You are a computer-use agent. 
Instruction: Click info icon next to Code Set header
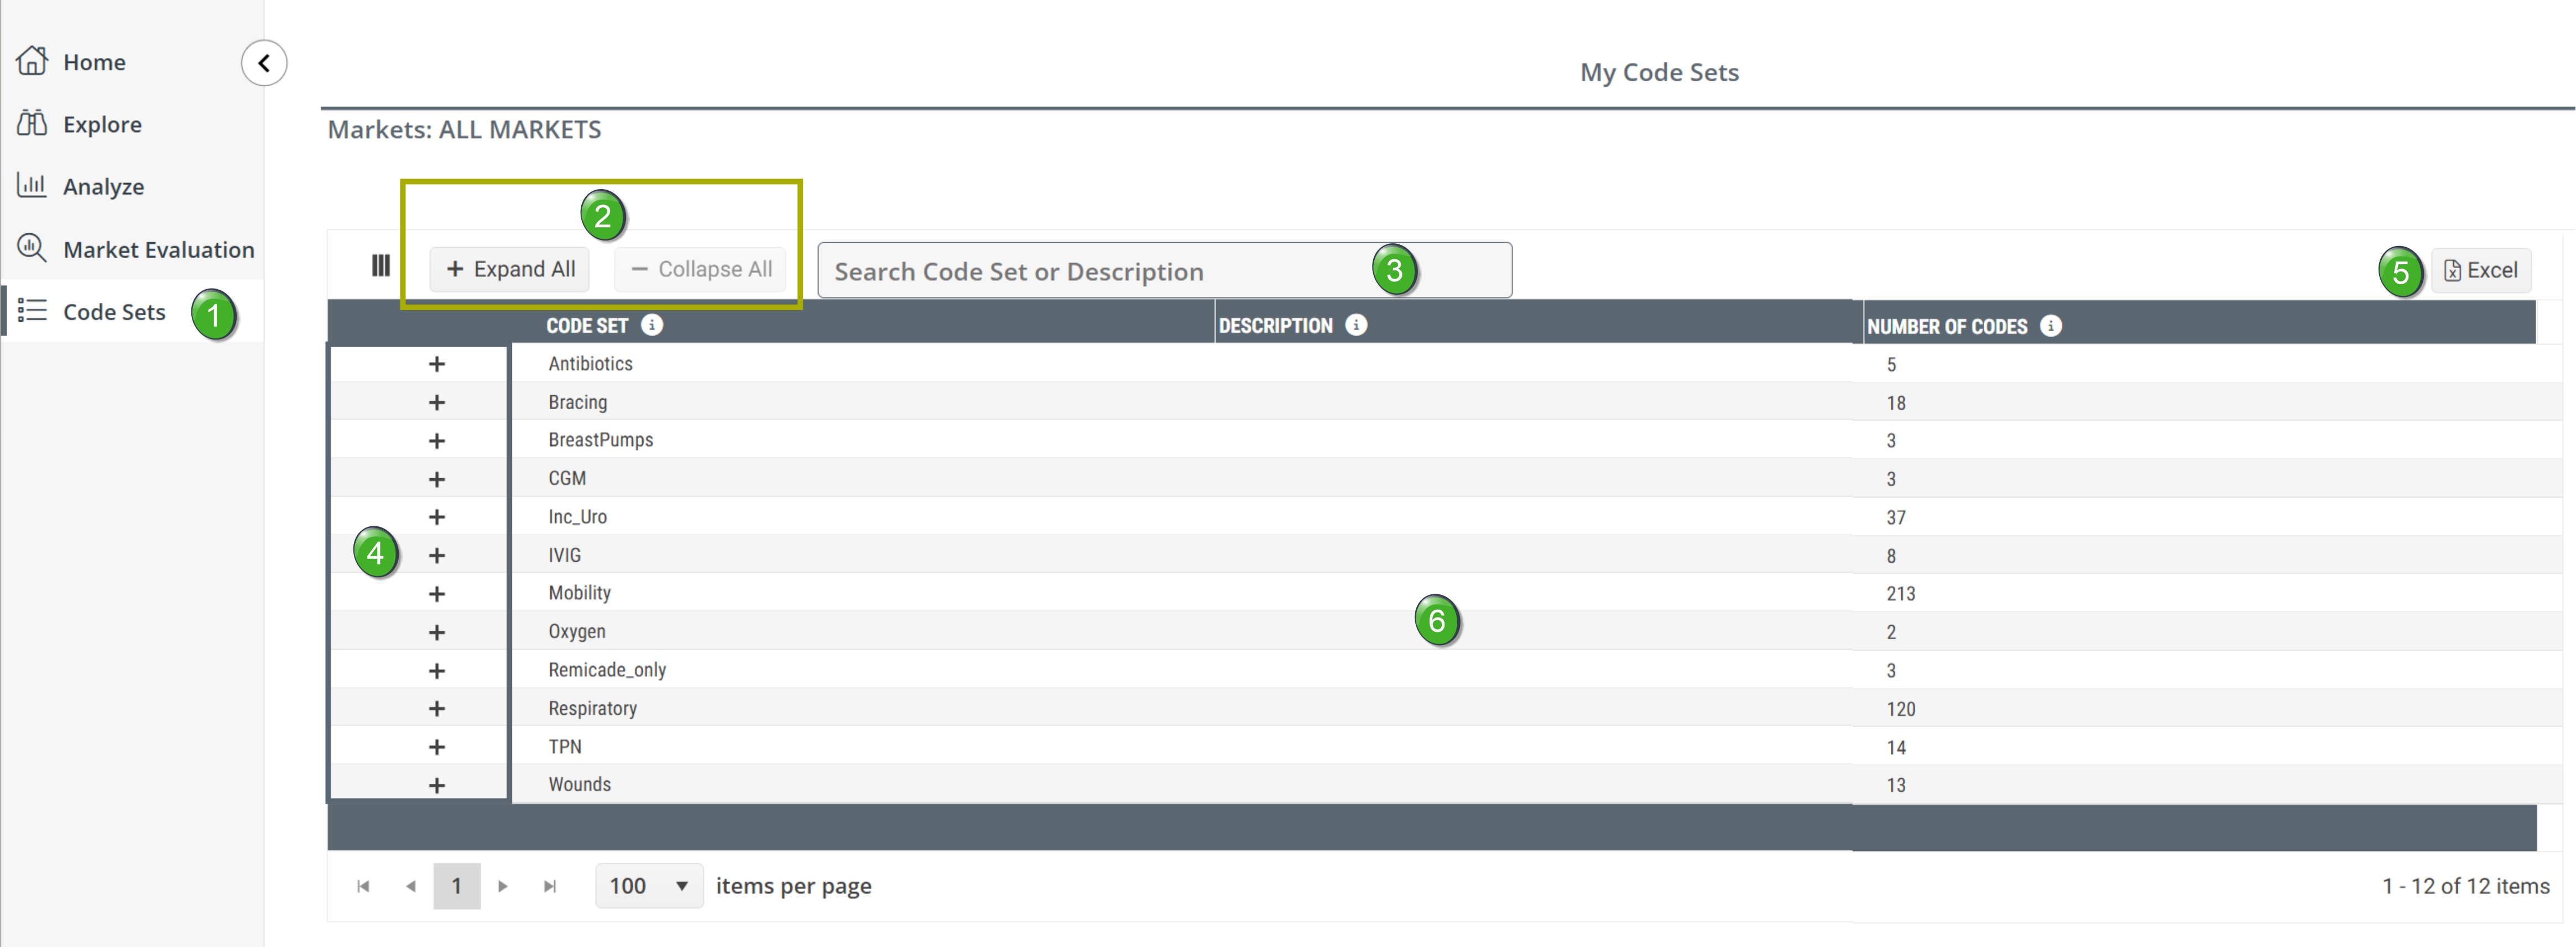coord(651,325)
